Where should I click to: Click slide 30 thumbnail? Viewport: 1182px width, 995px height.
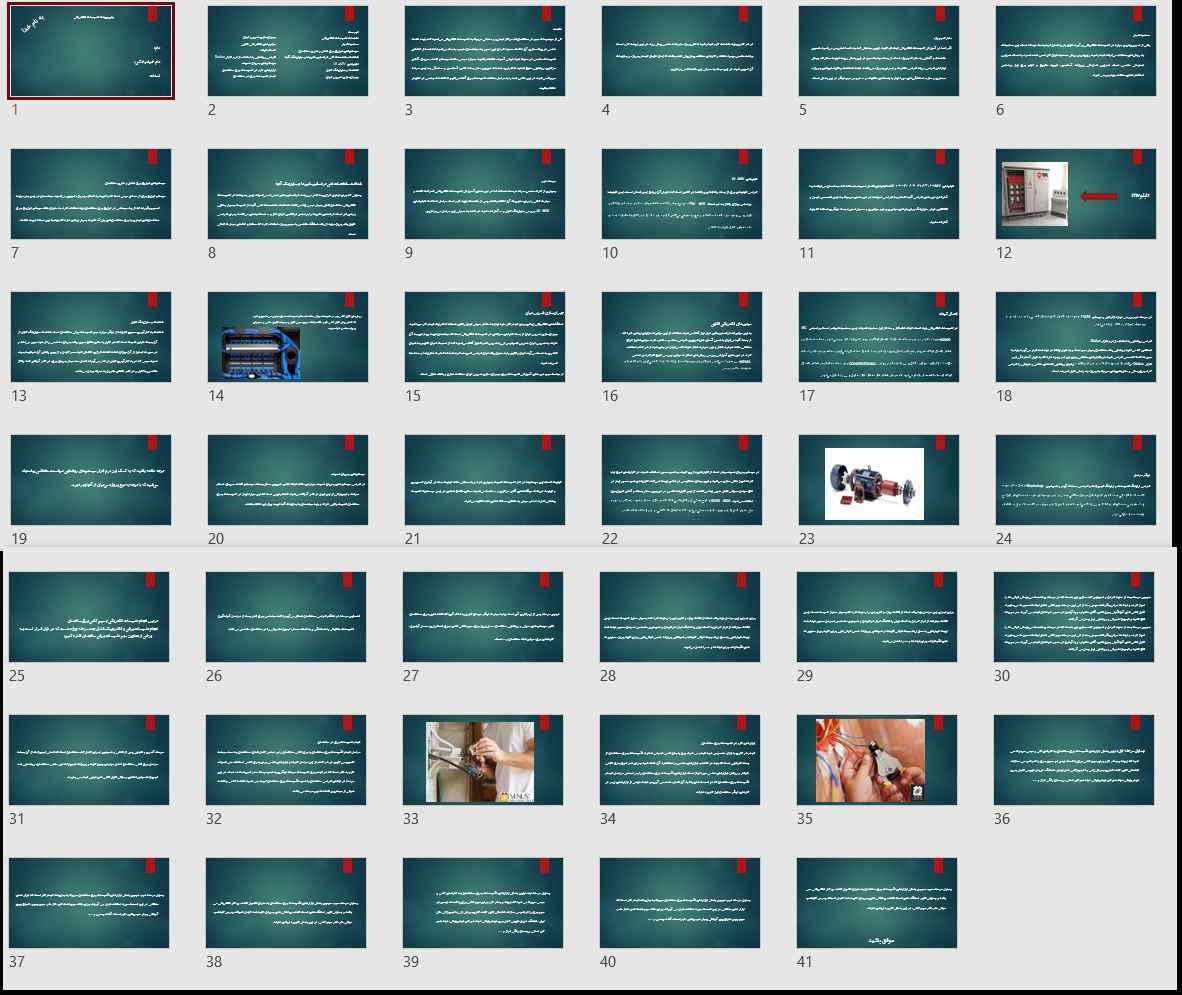[x=1074, y=617]
